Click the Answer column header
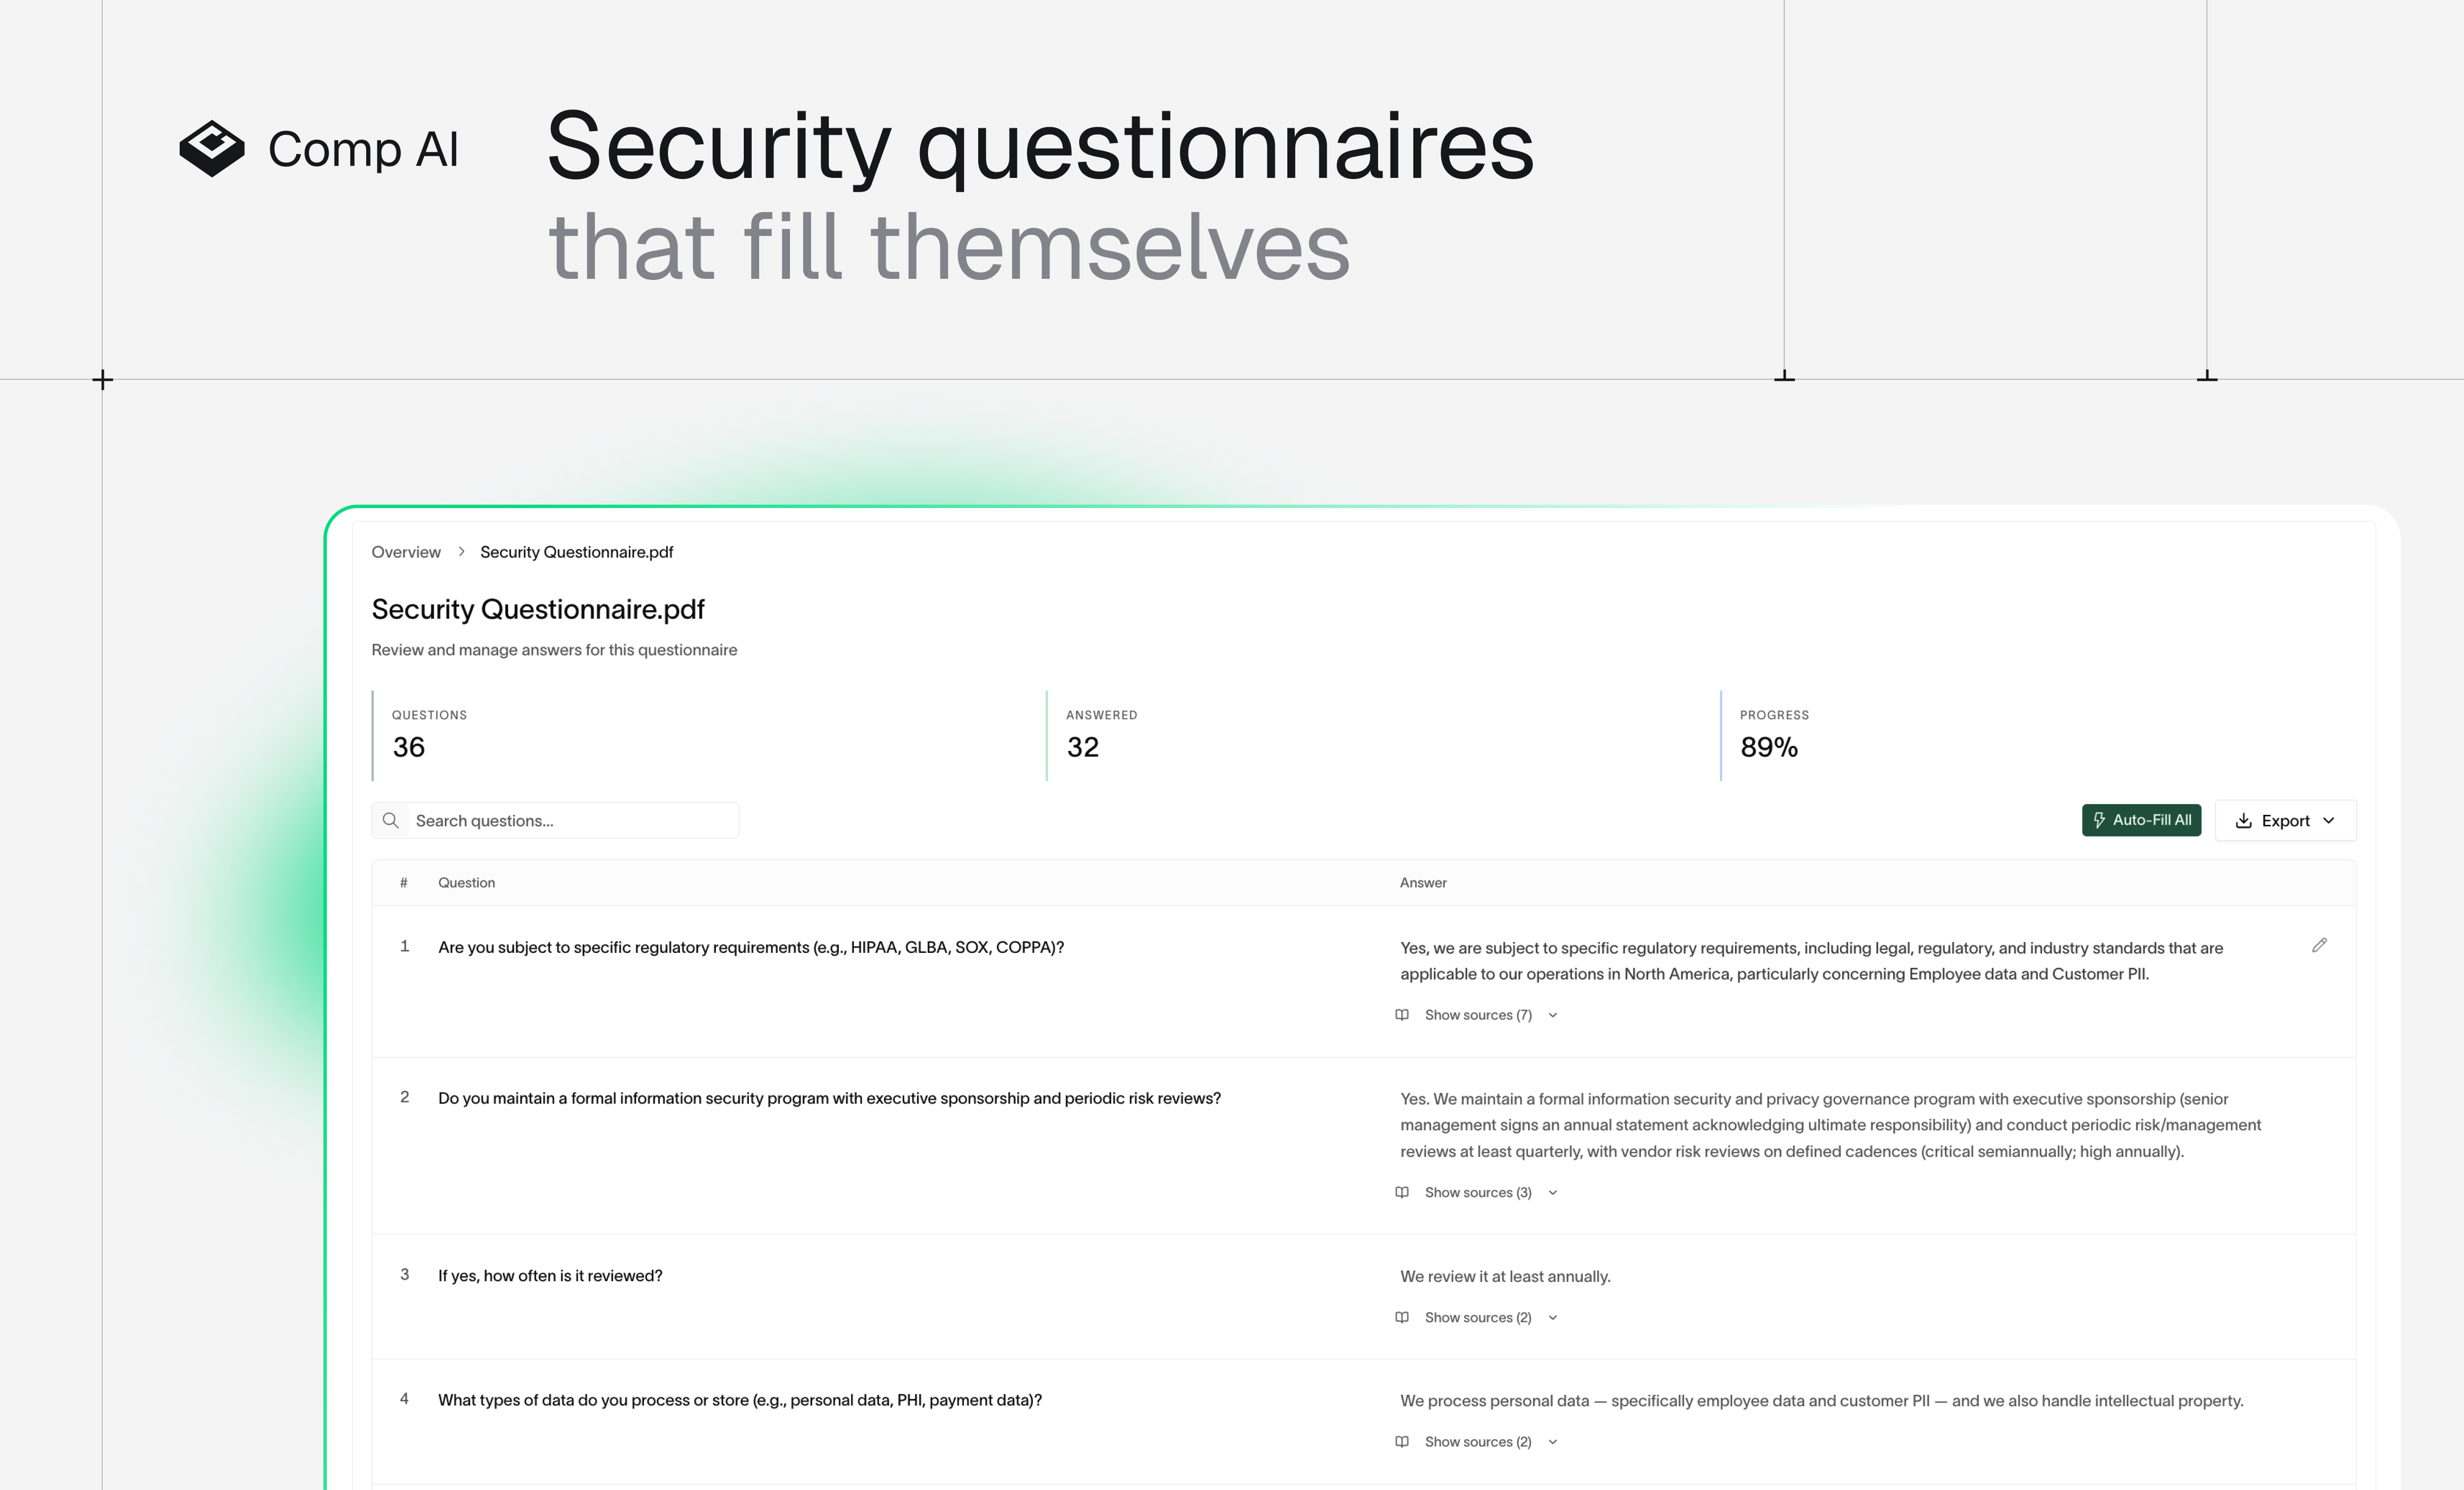The image size is (2464, 1490). [1423, 883]
